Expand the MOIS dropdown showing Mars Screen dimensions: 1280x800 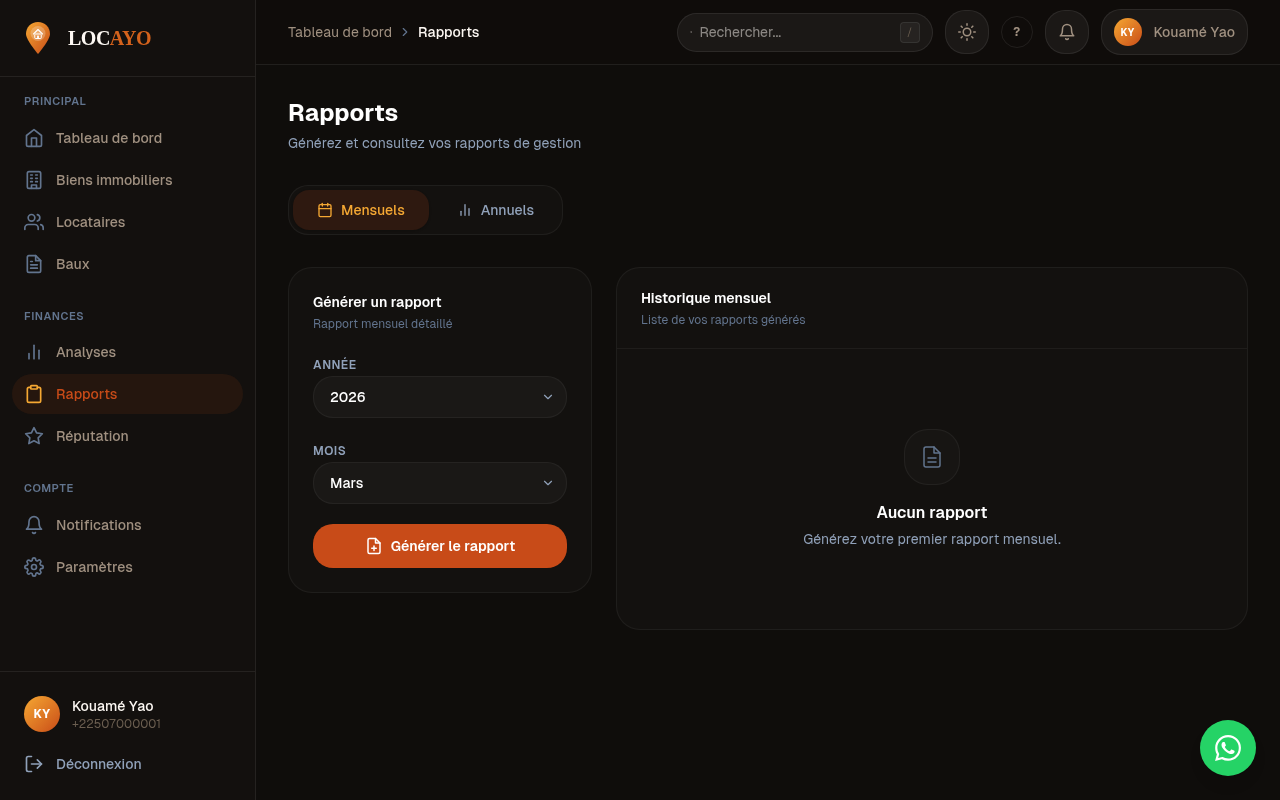pyautogui.click(x=439, y=483)
